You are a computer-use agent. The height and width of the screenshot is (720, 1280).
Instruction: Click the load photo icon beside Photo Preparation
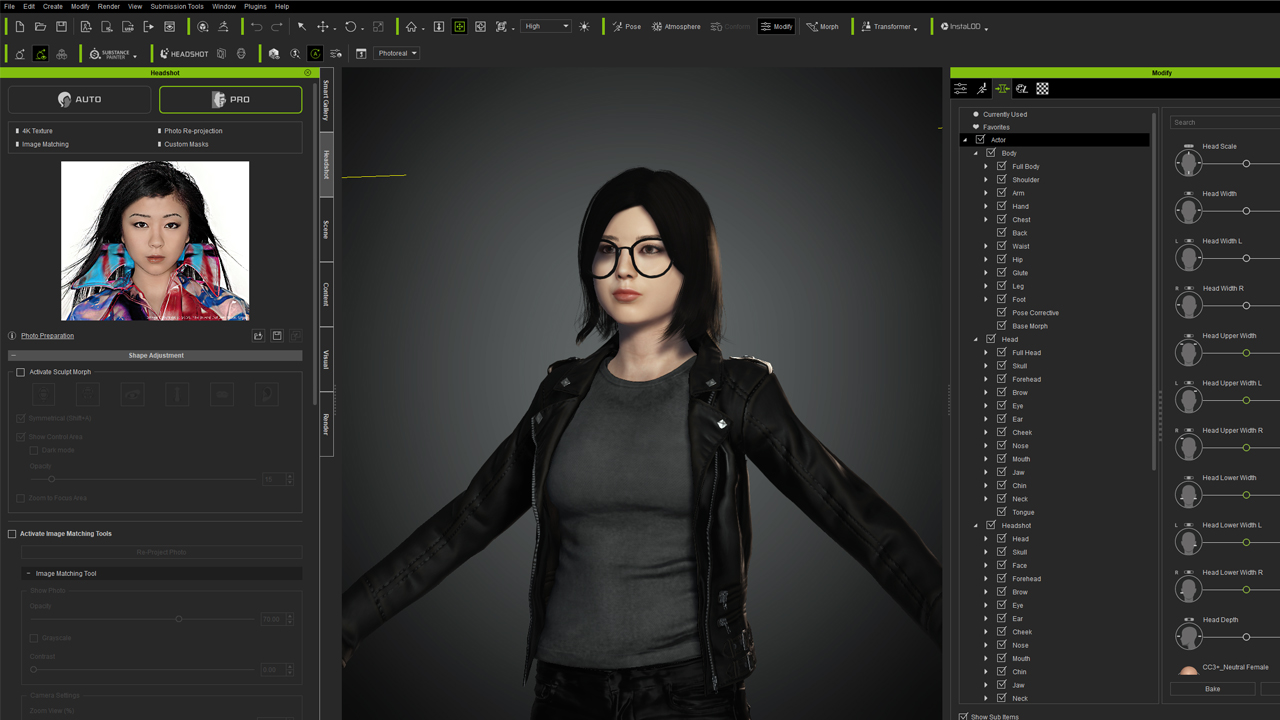258,336
